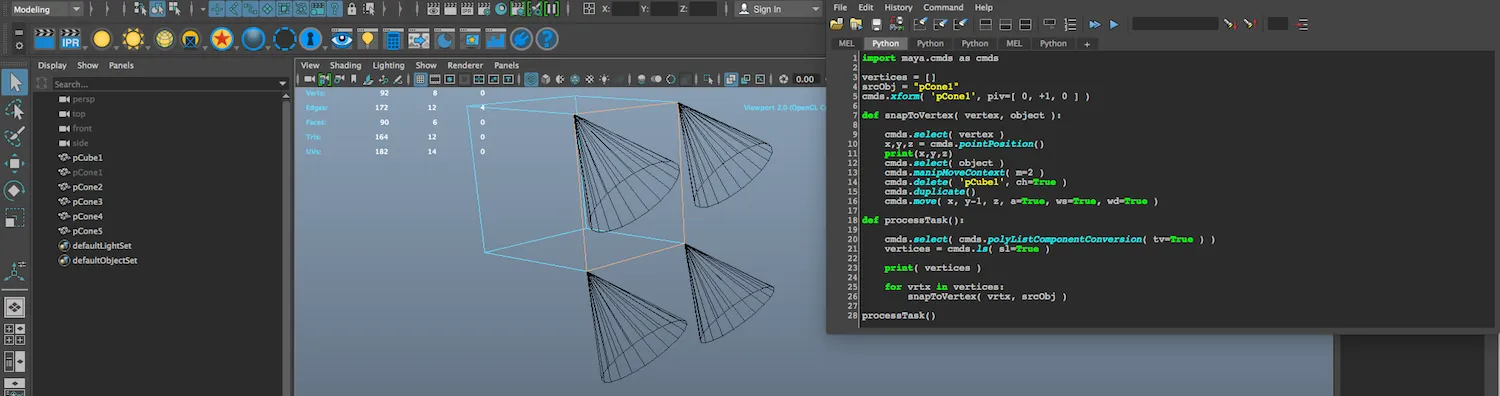
Task: Select the Move tool in the toolbox
Action: click(15, 163)
